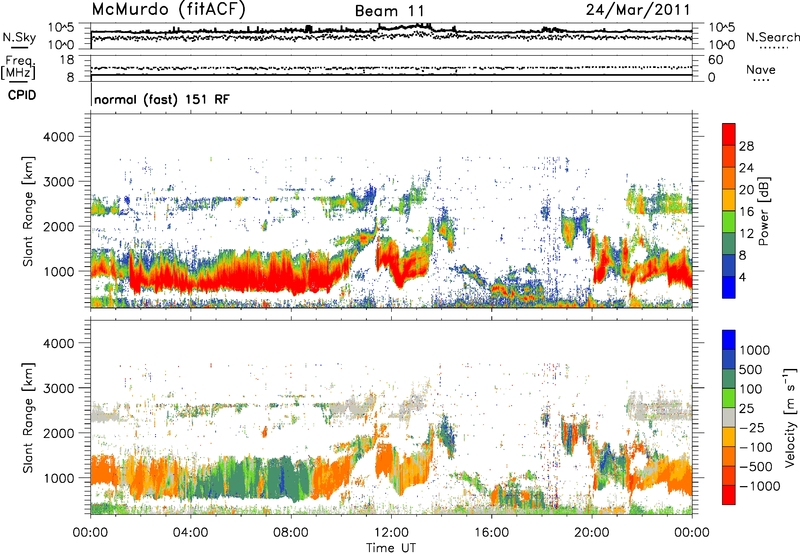Select the 'Time UT' axis title
The height and width of the screenshot is (554, 800).
pyautogui.click(x=391, y=548)
